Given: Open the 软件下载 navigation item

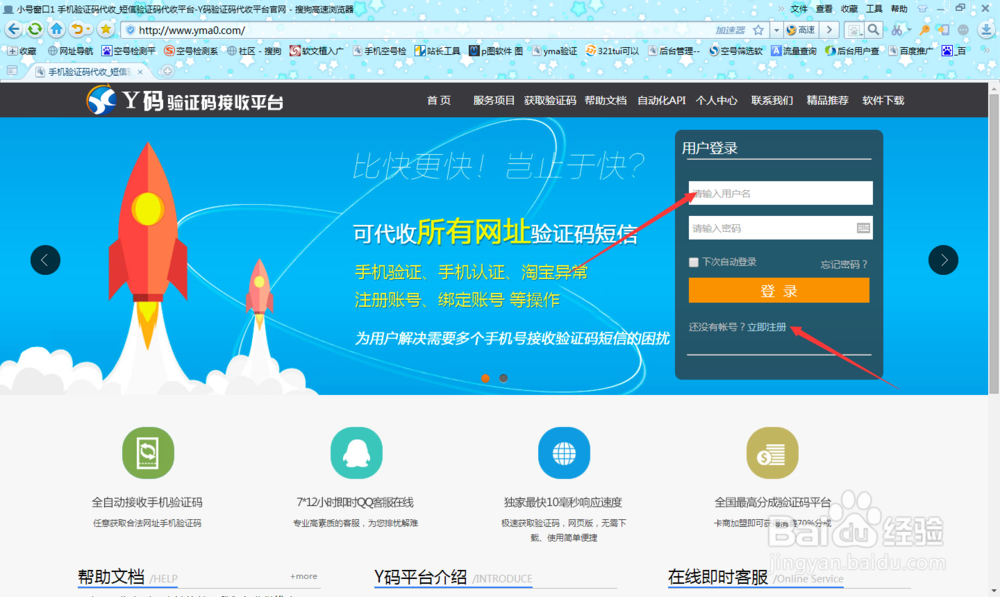Looking at the screenshot, I should pos(883,100).
